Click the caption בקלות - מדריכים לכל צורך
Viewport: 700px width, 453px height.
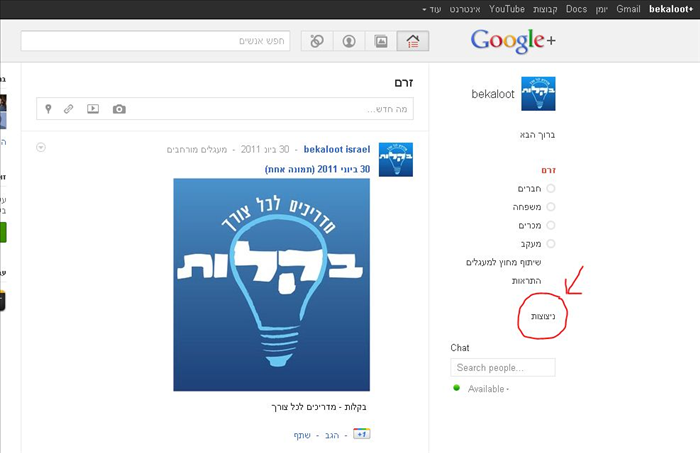pos(319,407)
